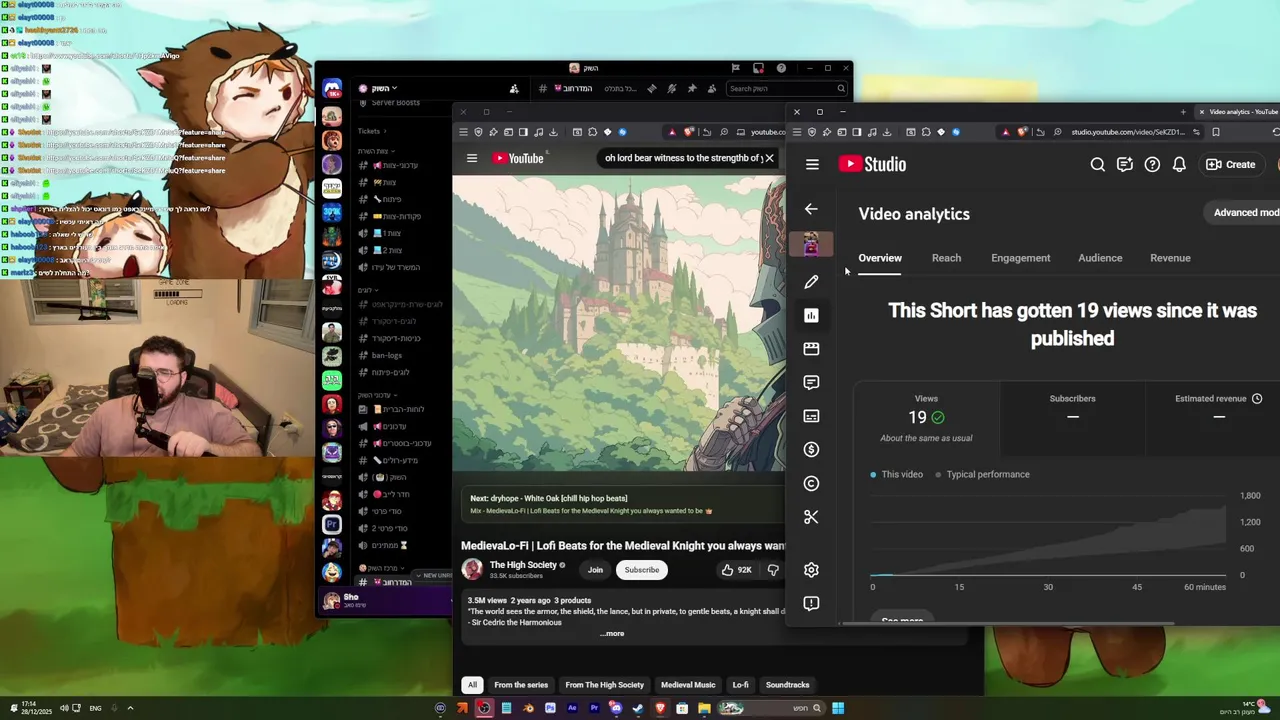
Task: Click Windows Start button
Action: [x=838, y=709]
